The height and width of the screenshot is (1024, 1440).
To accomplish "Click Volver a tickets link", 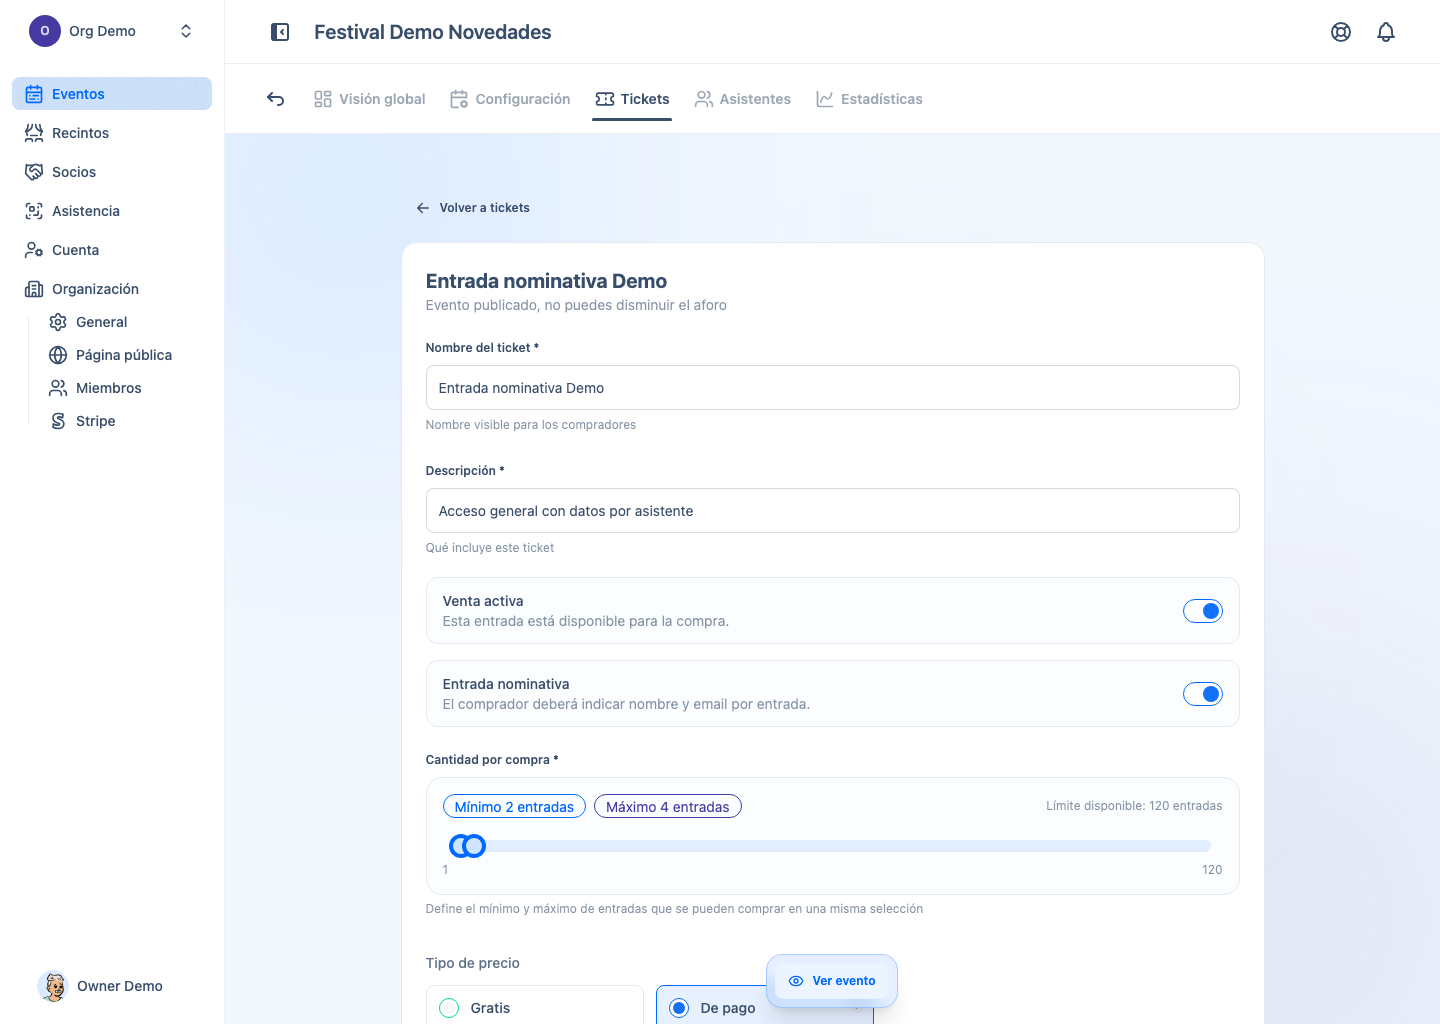I will 473,208.
